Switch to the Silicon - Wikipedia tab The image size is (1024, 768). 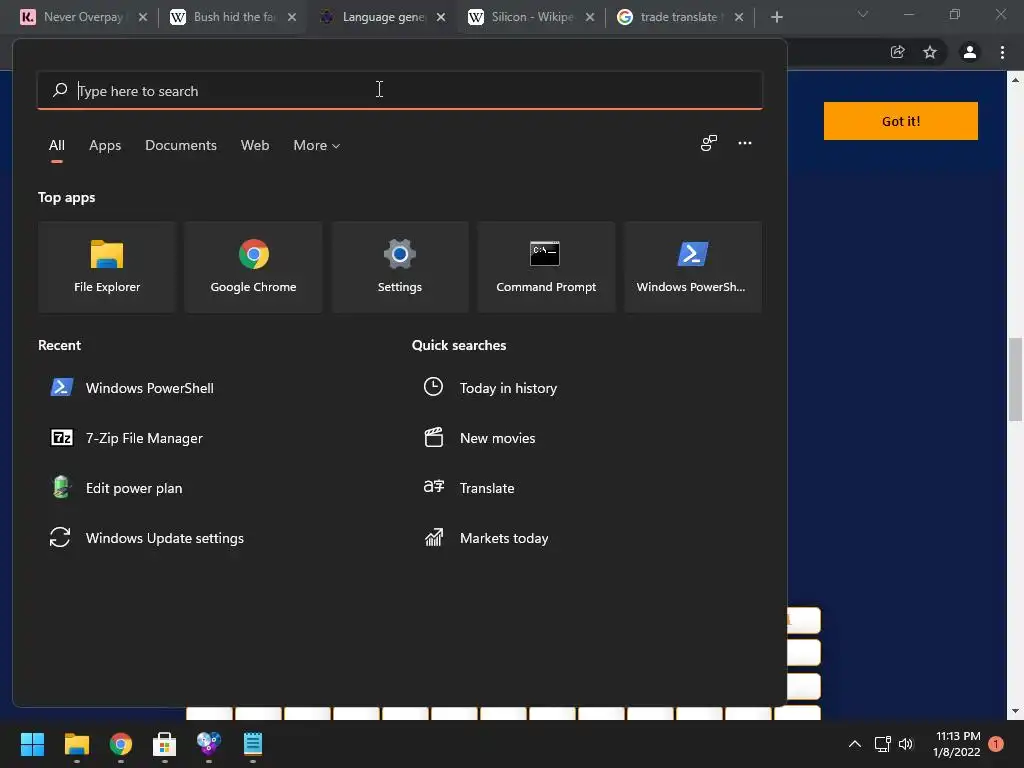(532, 17)
